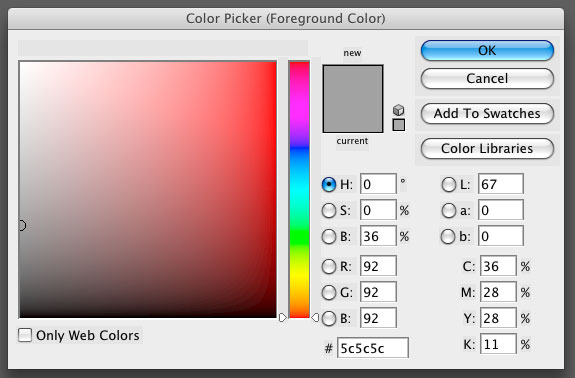Click the S saturation value field

click(x=378, y=210)
